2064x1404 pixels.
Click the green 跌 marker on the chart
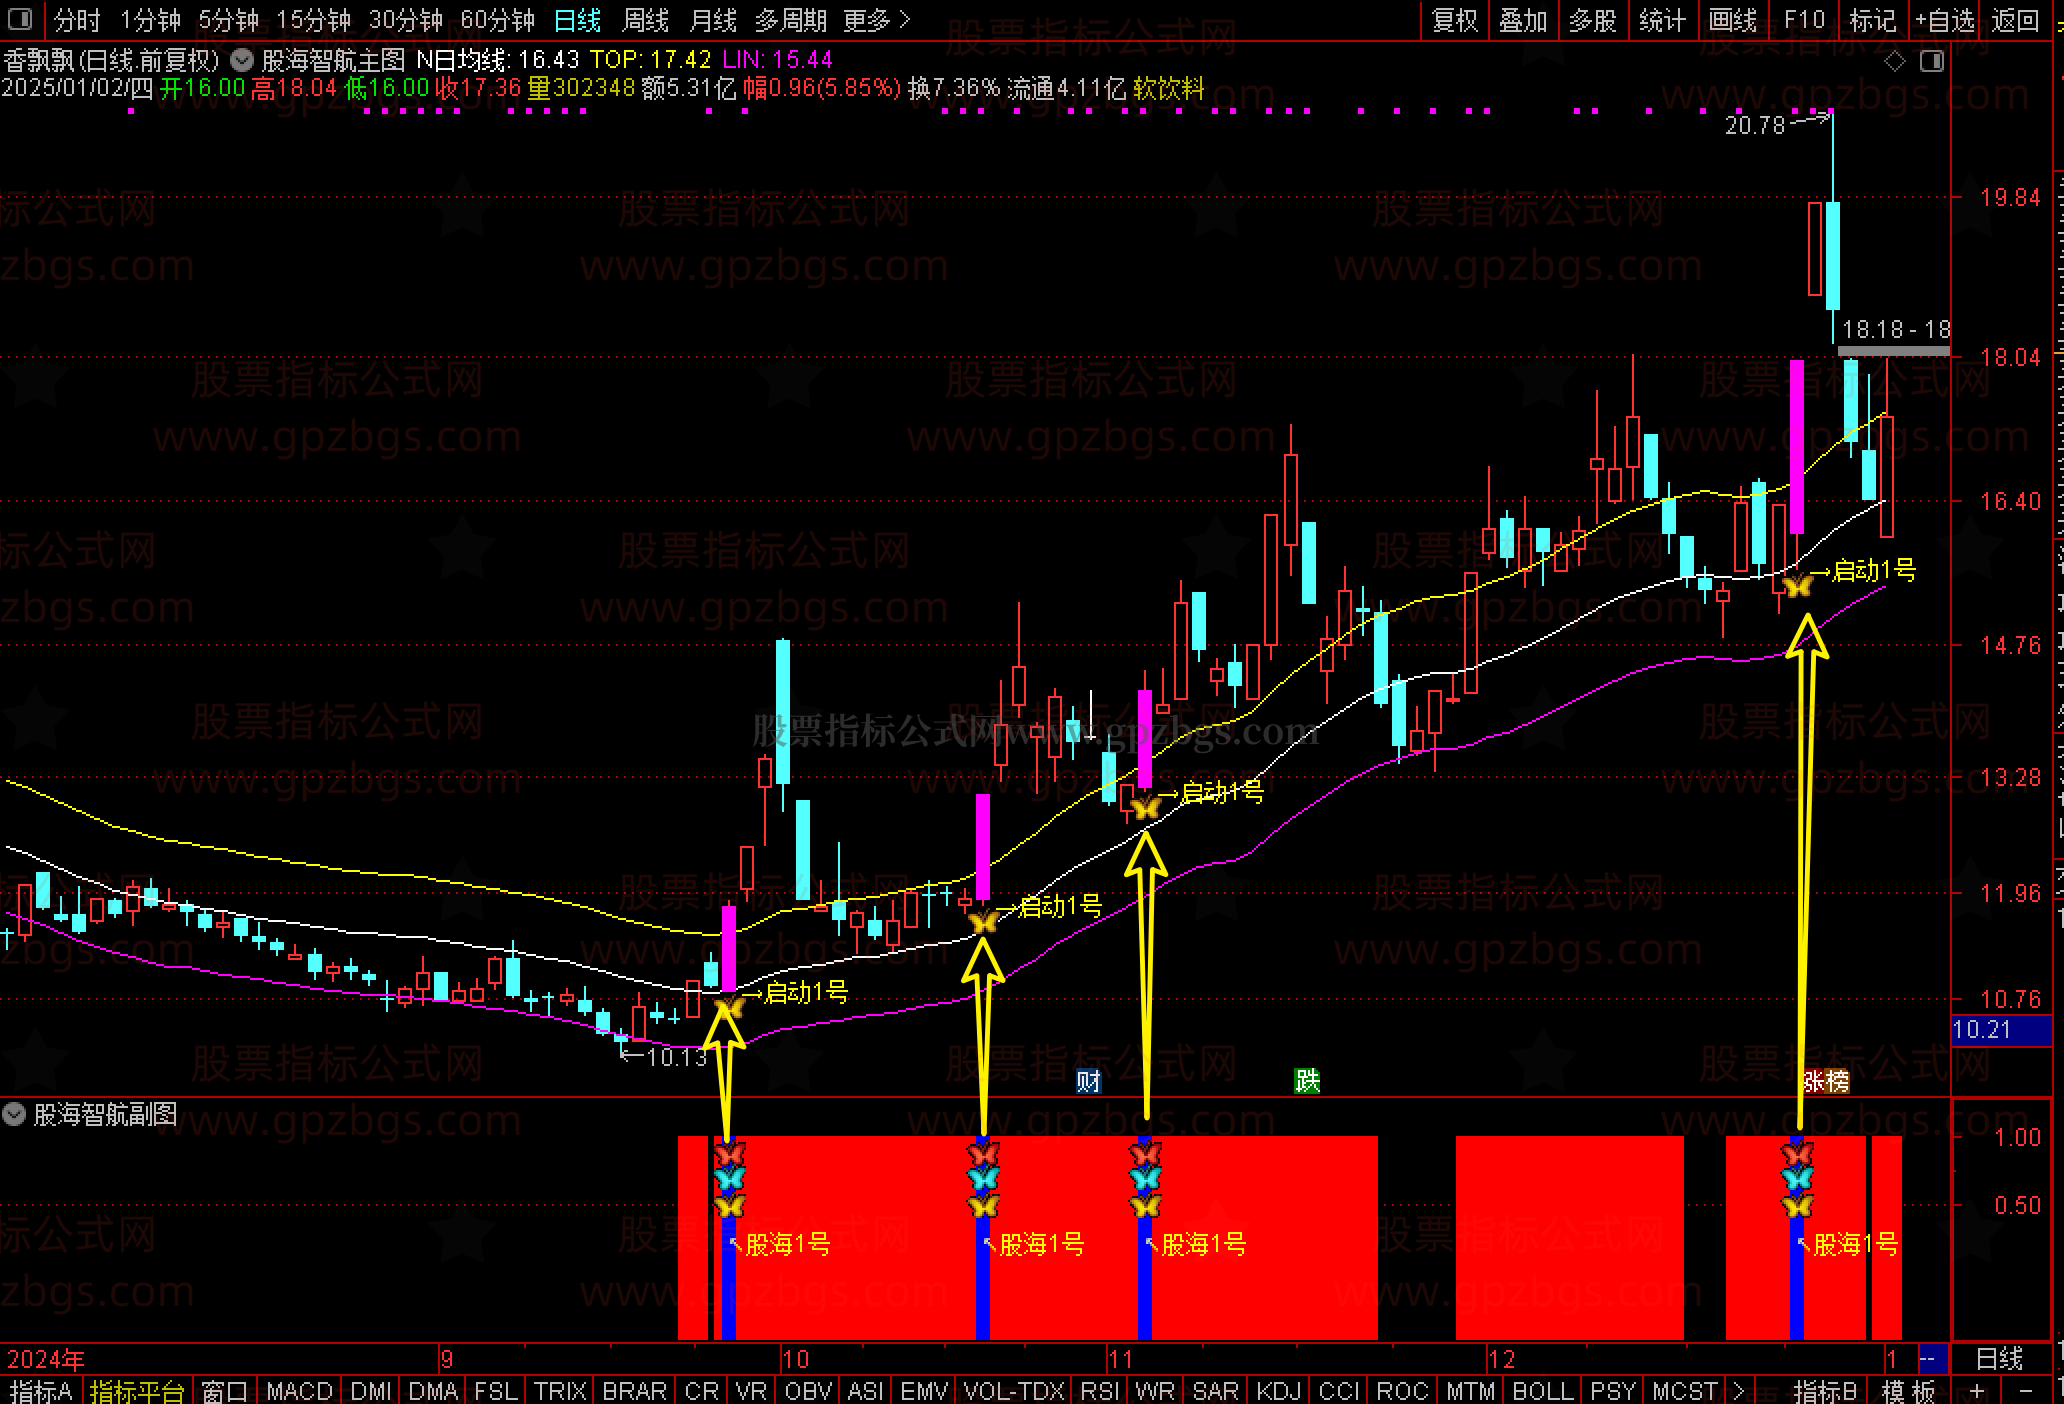pyautogui.click(x=1307, y=1081)
